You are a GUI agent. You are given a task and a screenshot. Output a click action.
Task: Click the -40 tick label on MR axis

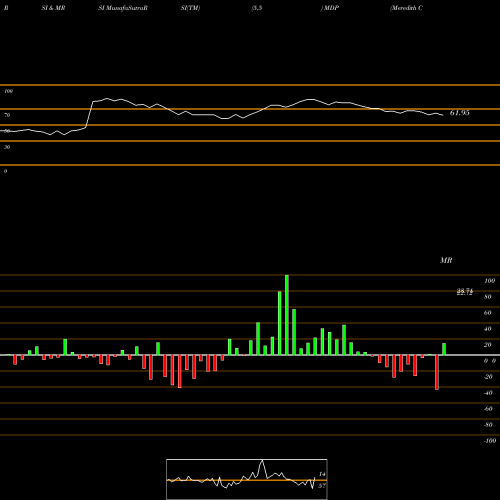coord(488,393)
